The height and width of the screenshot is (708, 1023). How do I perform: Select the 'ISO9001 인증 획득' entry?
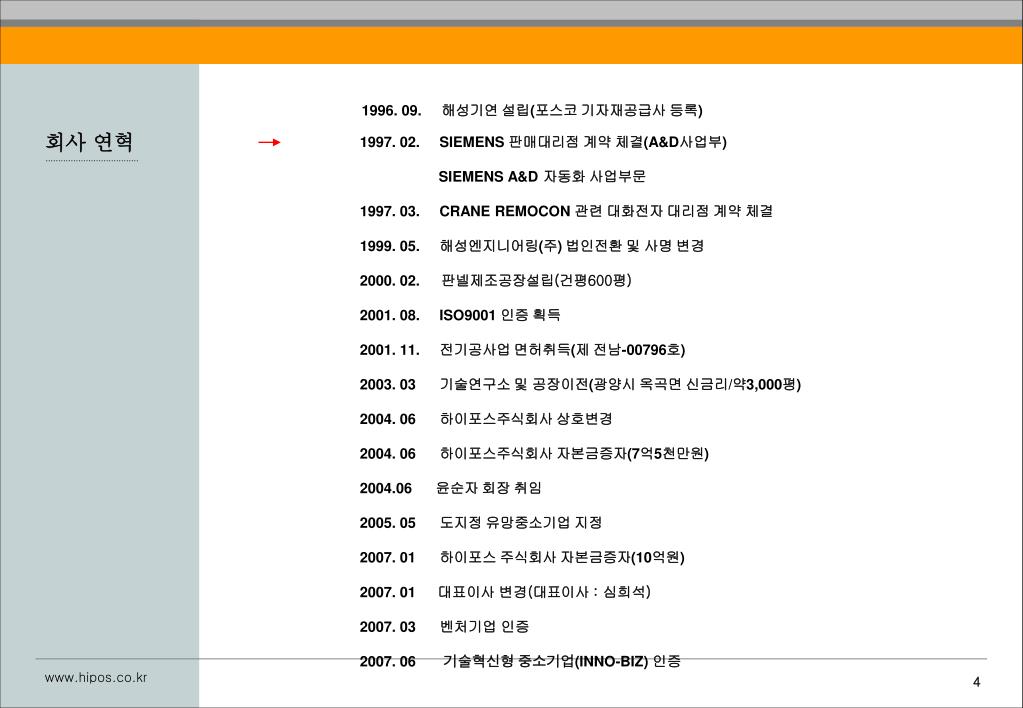[x=500, y=315]
